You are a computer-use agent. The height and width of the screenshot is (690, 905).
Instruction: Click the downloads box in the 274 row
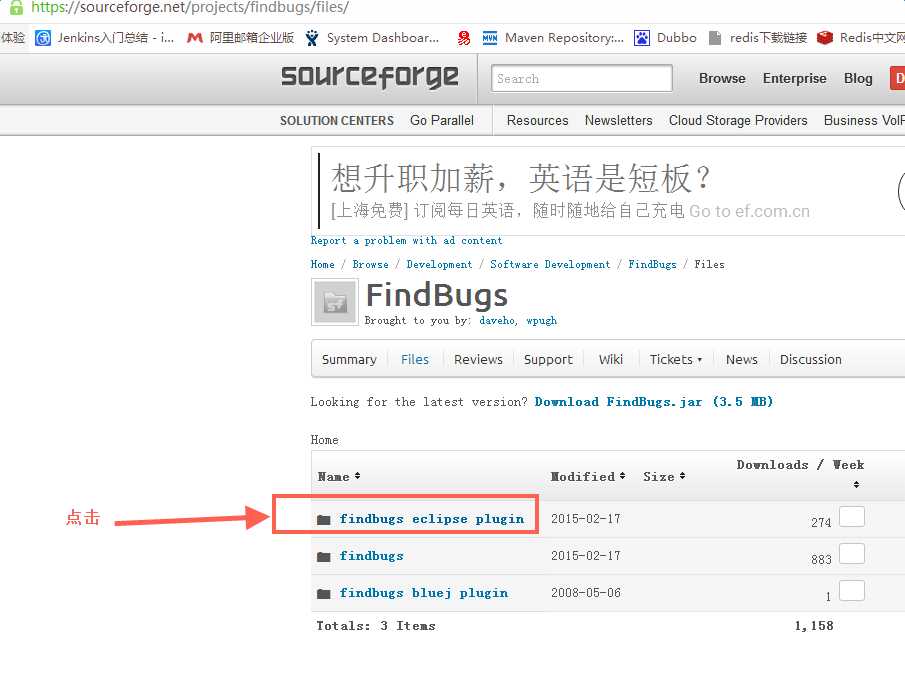(852, 516)
